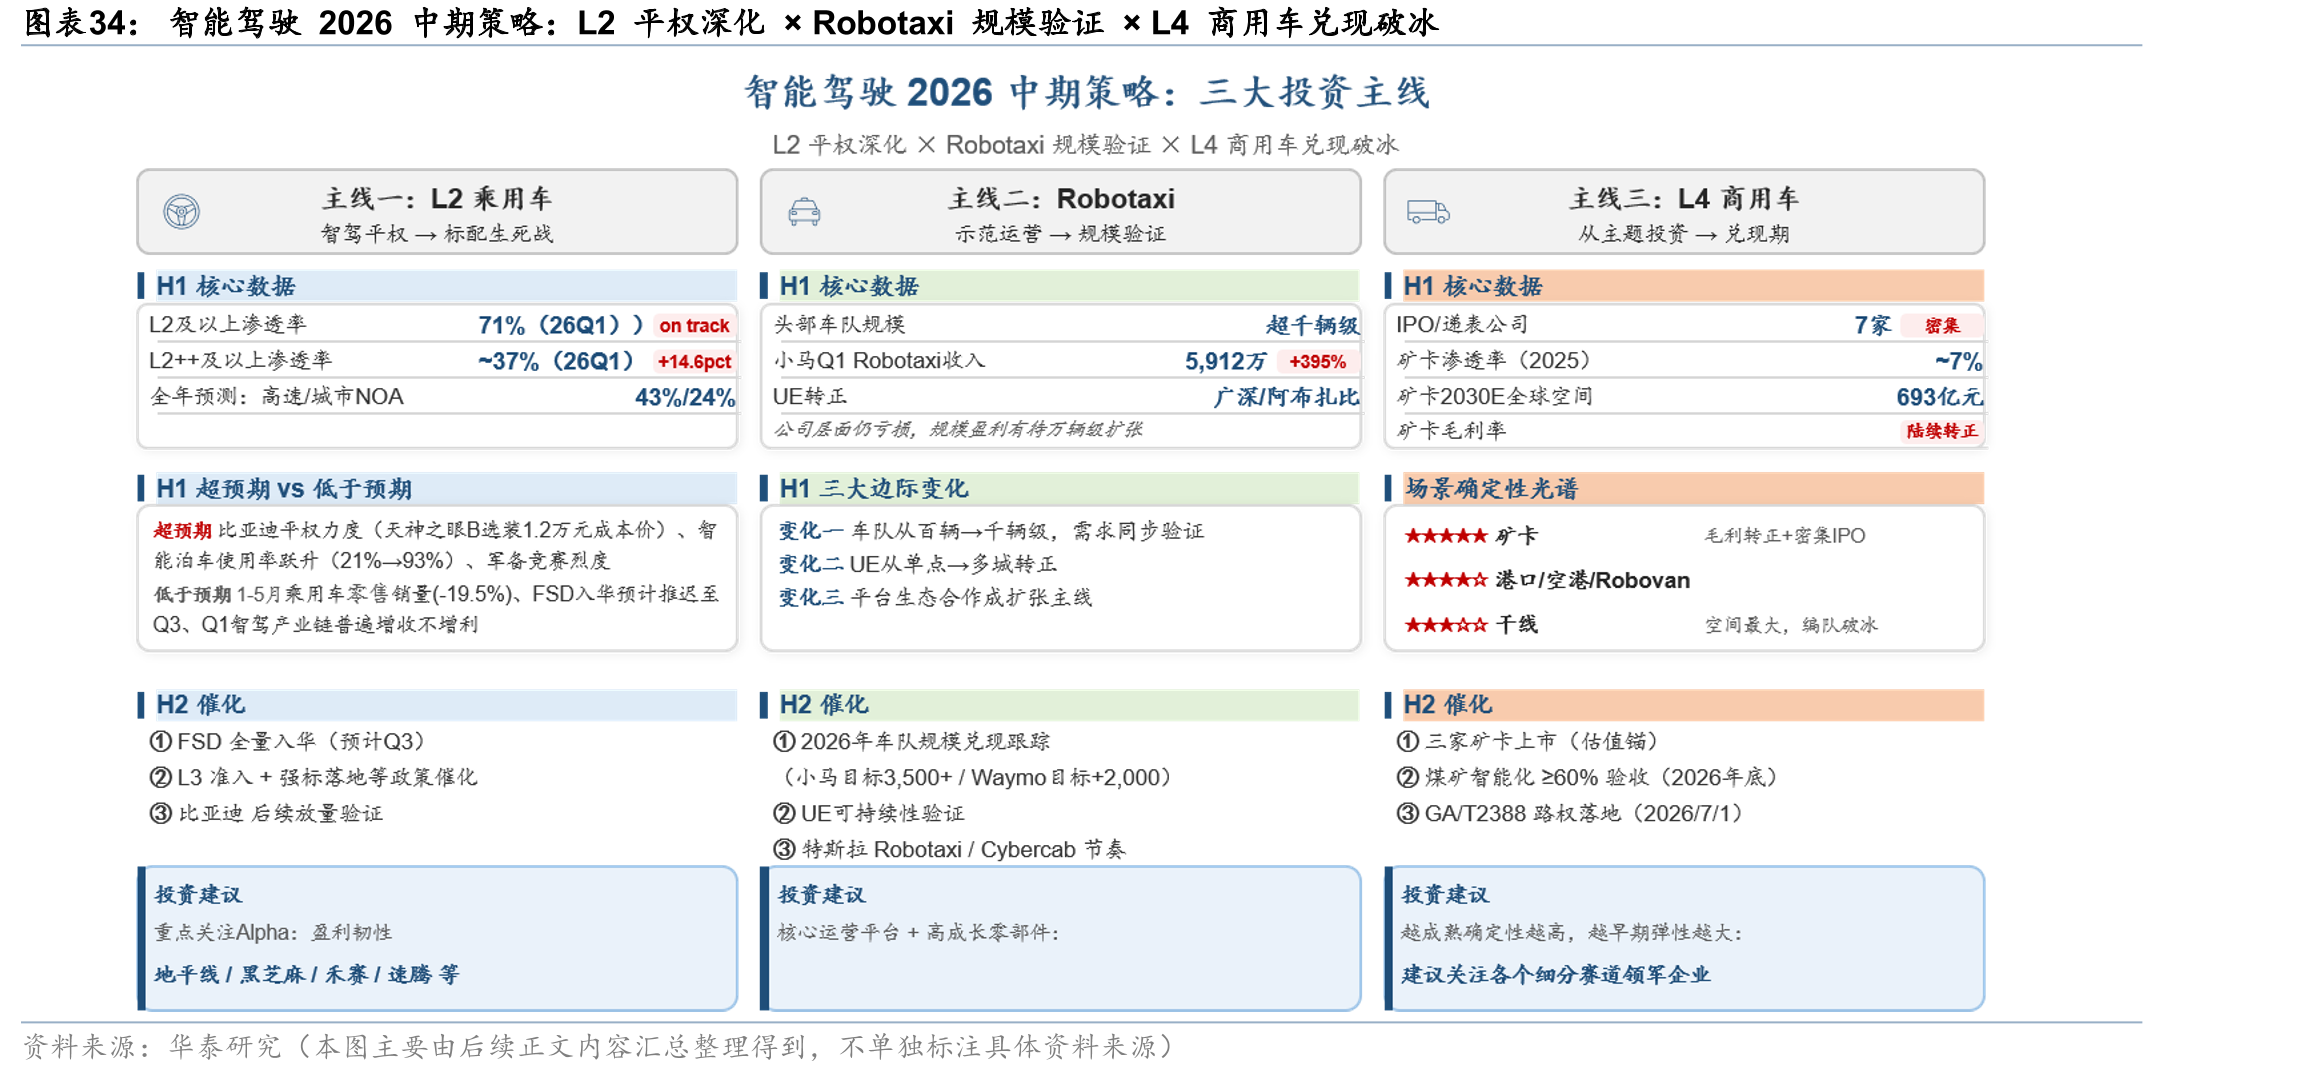Click the red 'on track' badge
The height and width of the screenshot is (1076, 2298).
pyautogui.click(x=694, y=326)
